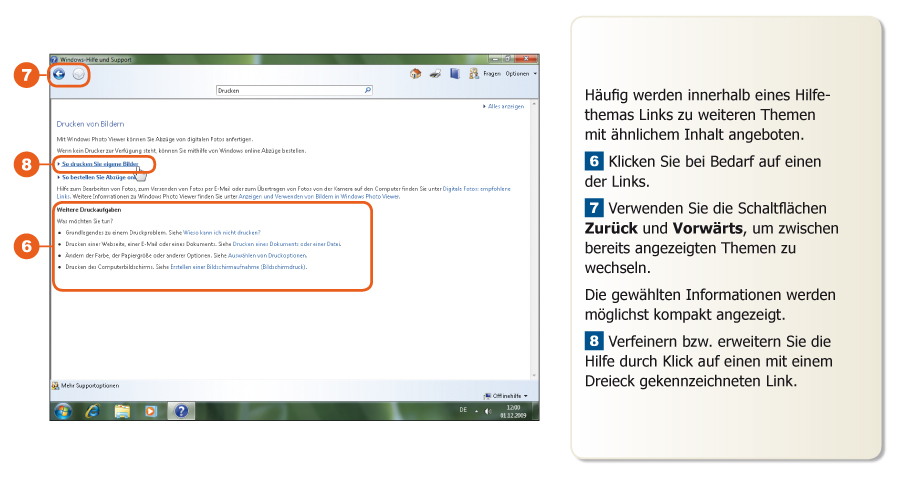The height and width of the screenshot is (480, 900).
Task: Open link 'Wieso kann ich nicht drucken?'
Action: [x=221, y=231]
